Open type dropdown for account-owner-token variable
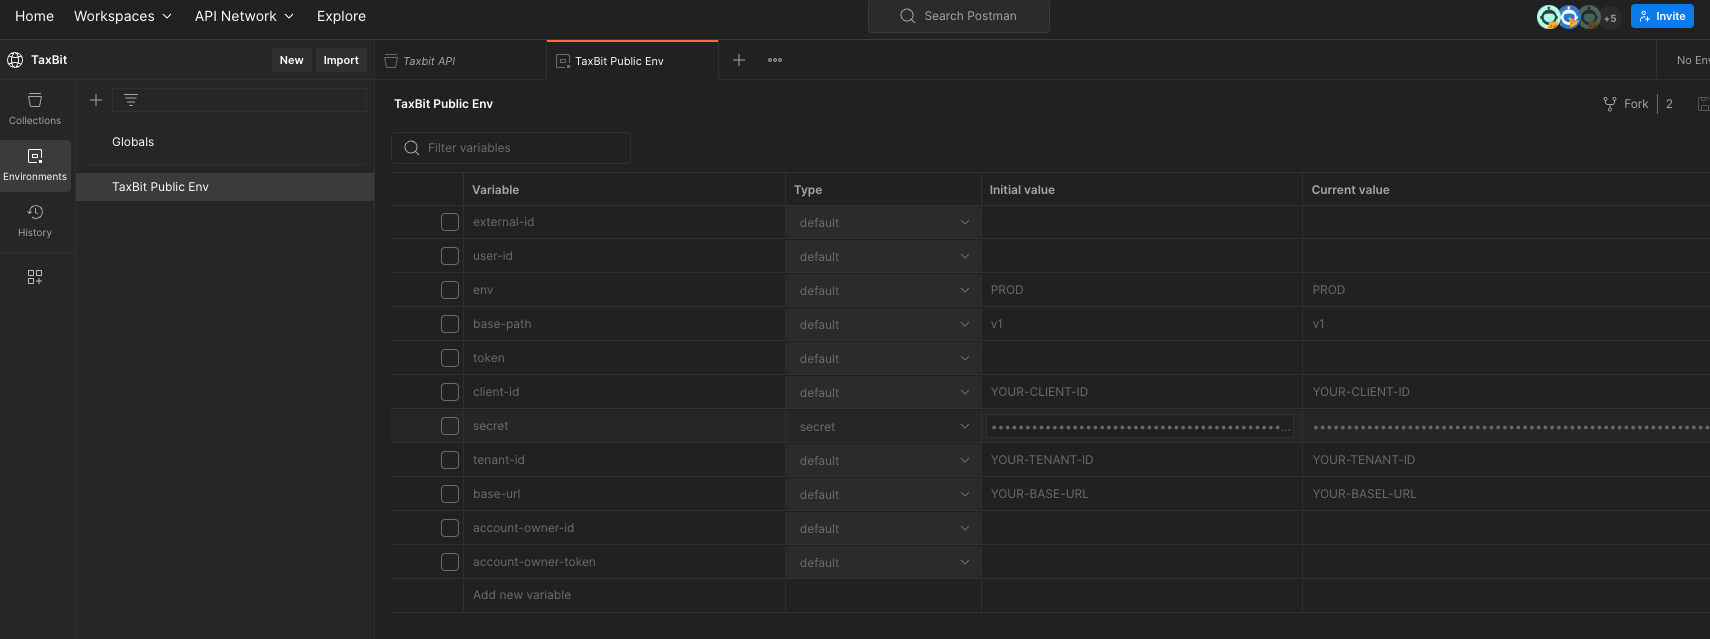This screenshot has height=639, width=1710. [x=883, y=563]
